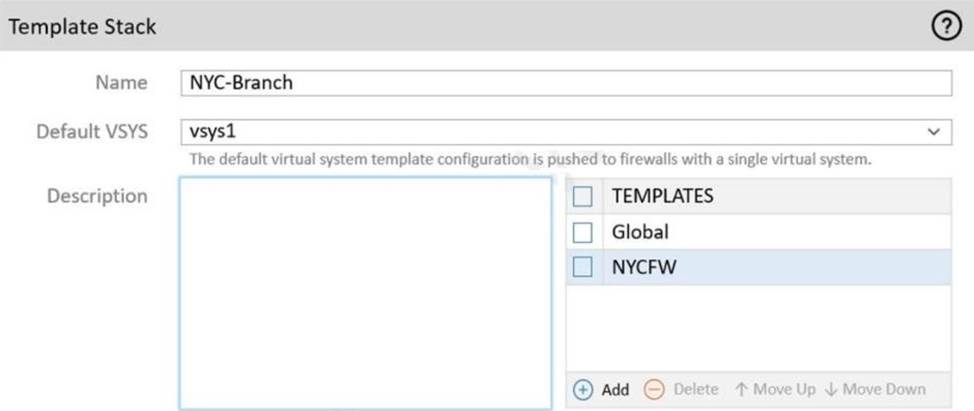Click the Move Up button label
The width and height of the screenshot is (974, 411).
coord(785,389)
